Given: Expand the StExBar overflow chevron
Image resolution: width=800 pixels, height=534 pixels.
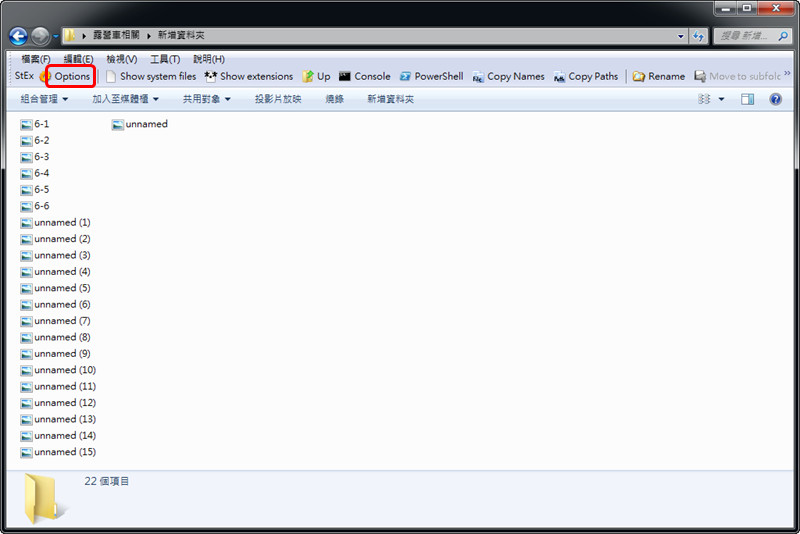Looking at the screenshot, I should click(787, 74).
